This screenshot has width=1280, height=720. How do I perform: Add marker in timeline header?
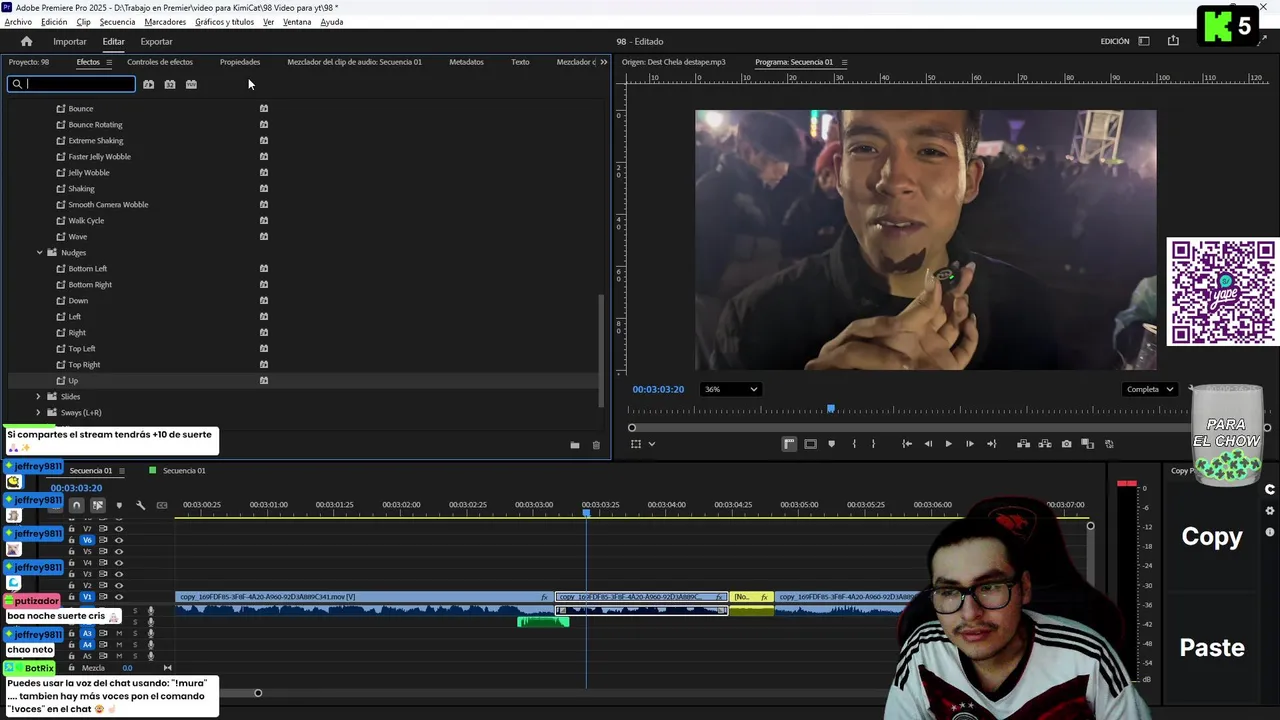119,505
